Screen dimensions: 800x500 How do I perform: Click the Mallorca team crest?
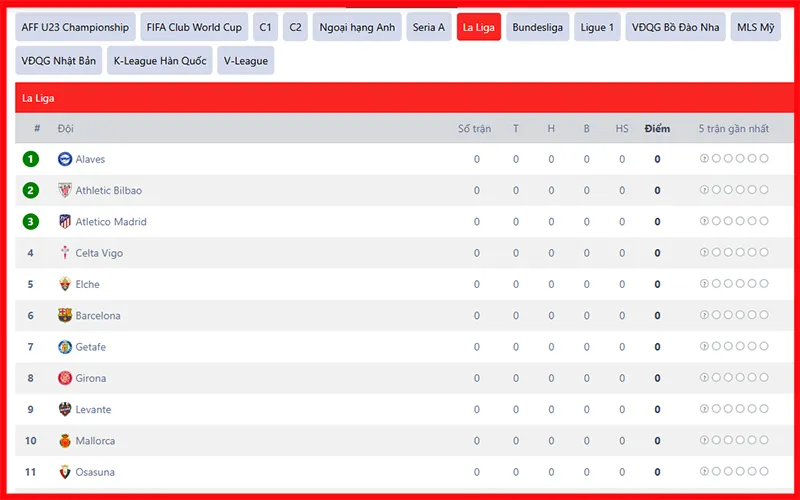coord(65,441)
